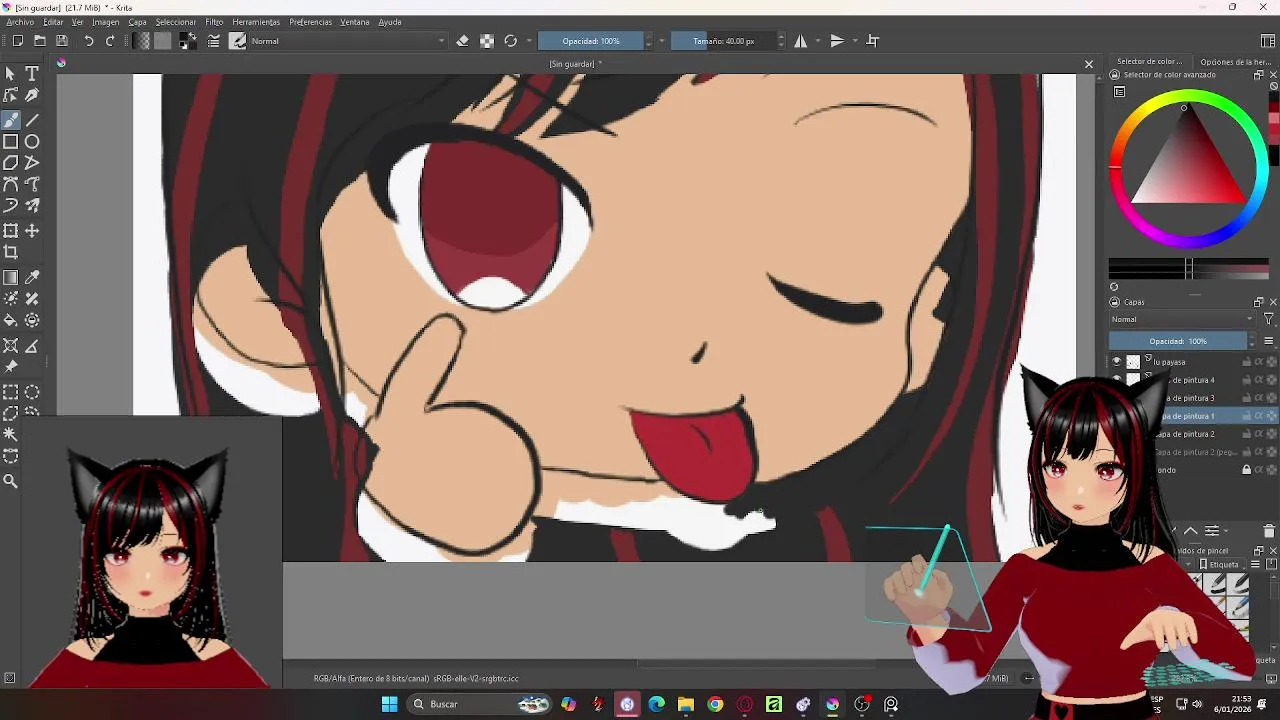Toggle wrap-around mode icon
This screenshot has height=720, width=1280.
point(873,41)
